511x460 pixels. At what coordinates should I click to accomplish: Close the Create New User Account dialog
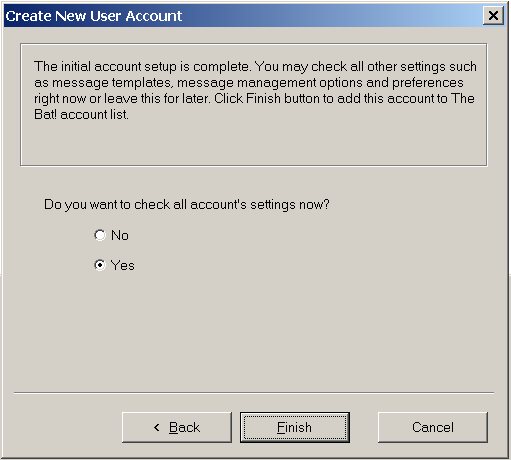click(x=493, y=15)
